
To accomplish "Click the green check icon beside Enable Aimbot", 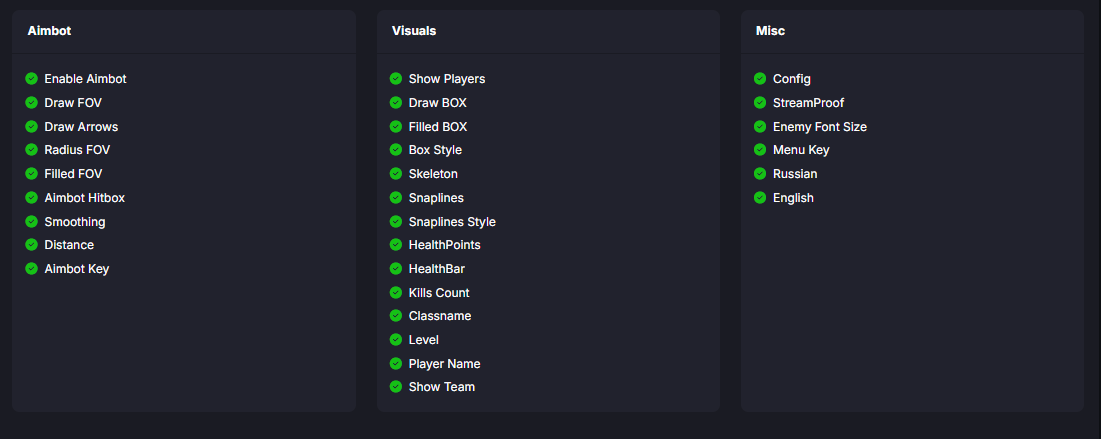I will [x=32, y=79].
